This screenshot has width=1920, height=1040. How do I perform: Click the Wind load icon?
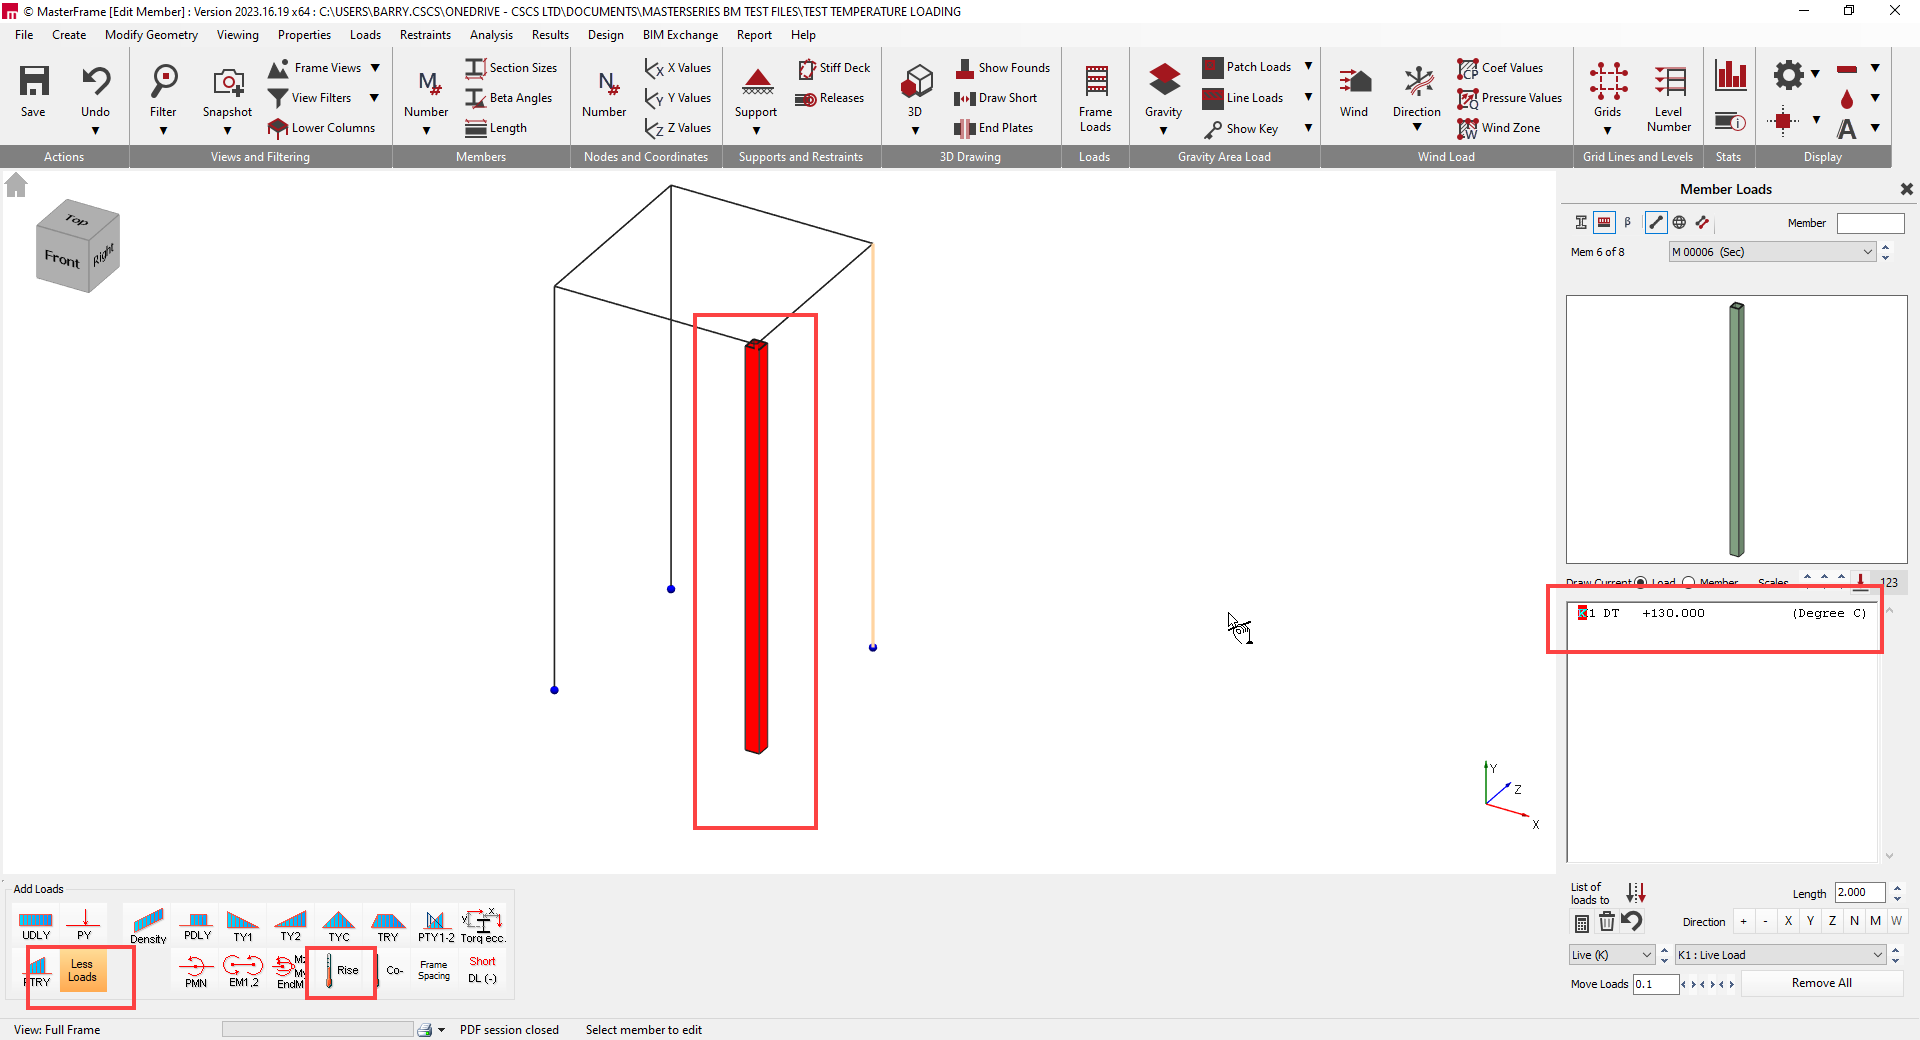coord(1354,91)
